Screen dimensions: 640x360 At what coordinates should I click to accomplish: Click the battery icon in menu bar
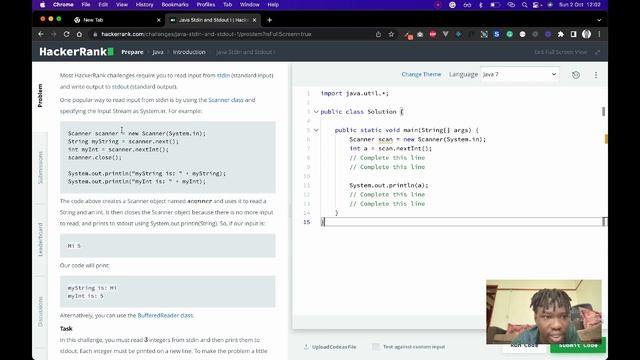pyautogui.click(x=495, y=5)
